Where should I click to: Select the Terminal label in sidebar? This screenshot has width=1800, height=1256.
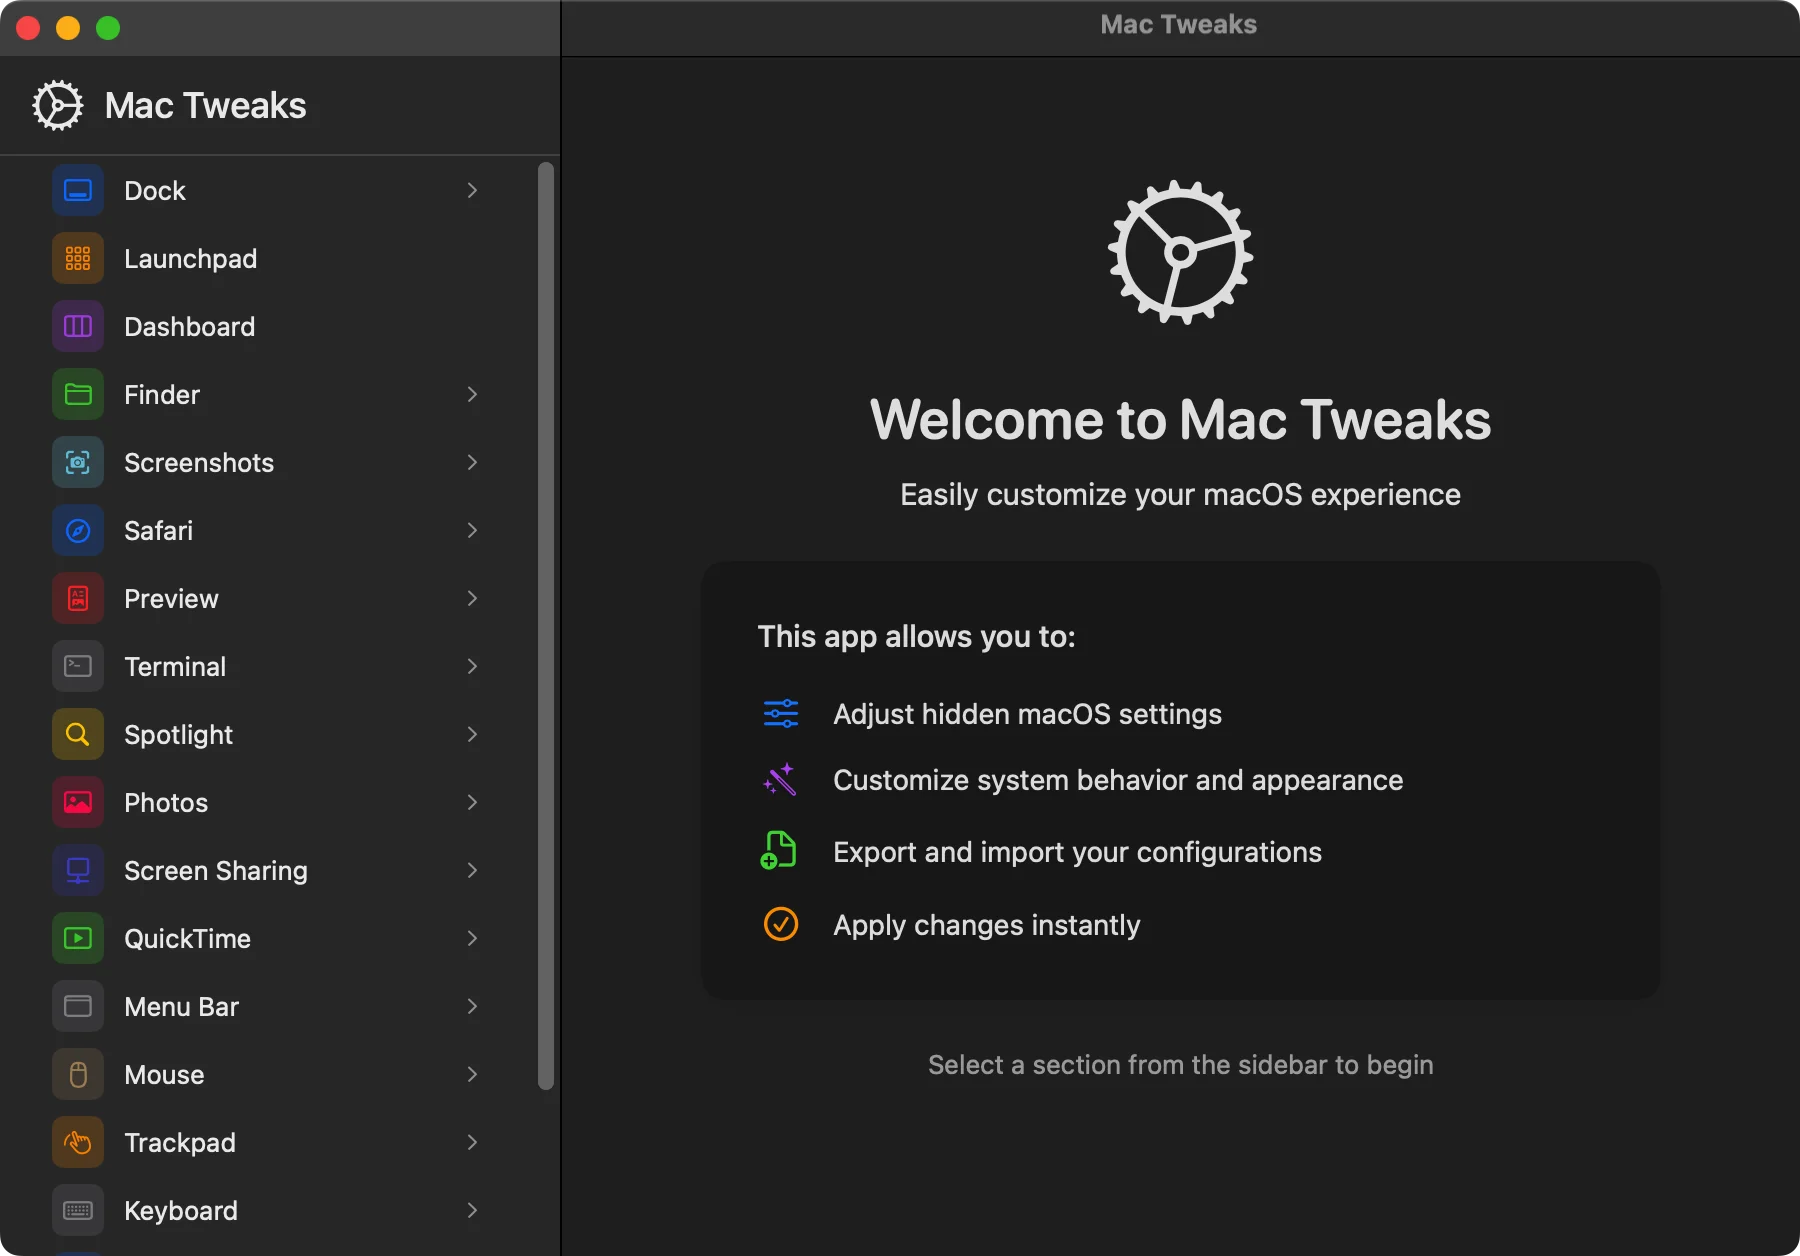(x=175, y=666)
